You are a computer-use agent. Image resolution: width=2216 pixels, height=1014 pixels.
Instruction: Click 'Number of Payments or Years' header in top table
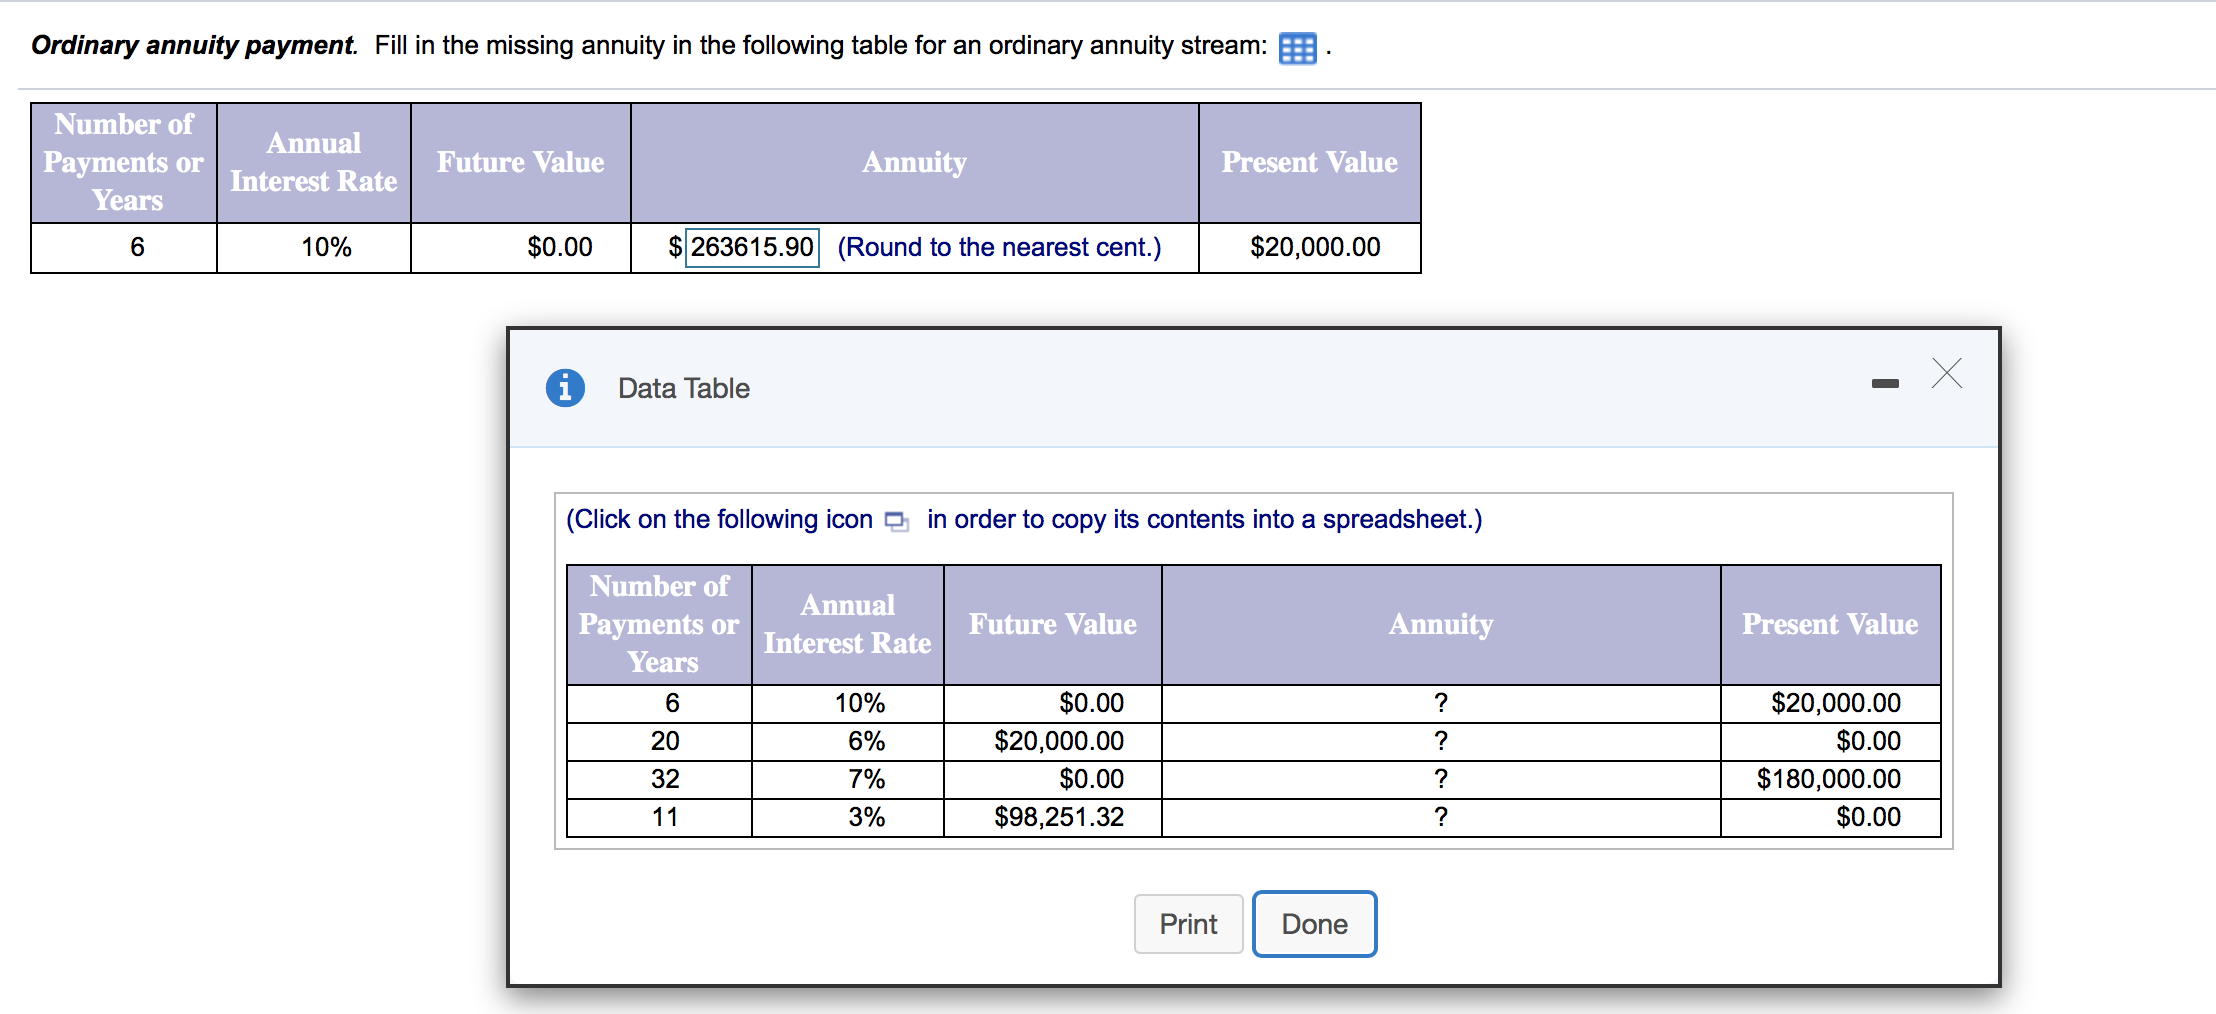[x=123, y=162]
